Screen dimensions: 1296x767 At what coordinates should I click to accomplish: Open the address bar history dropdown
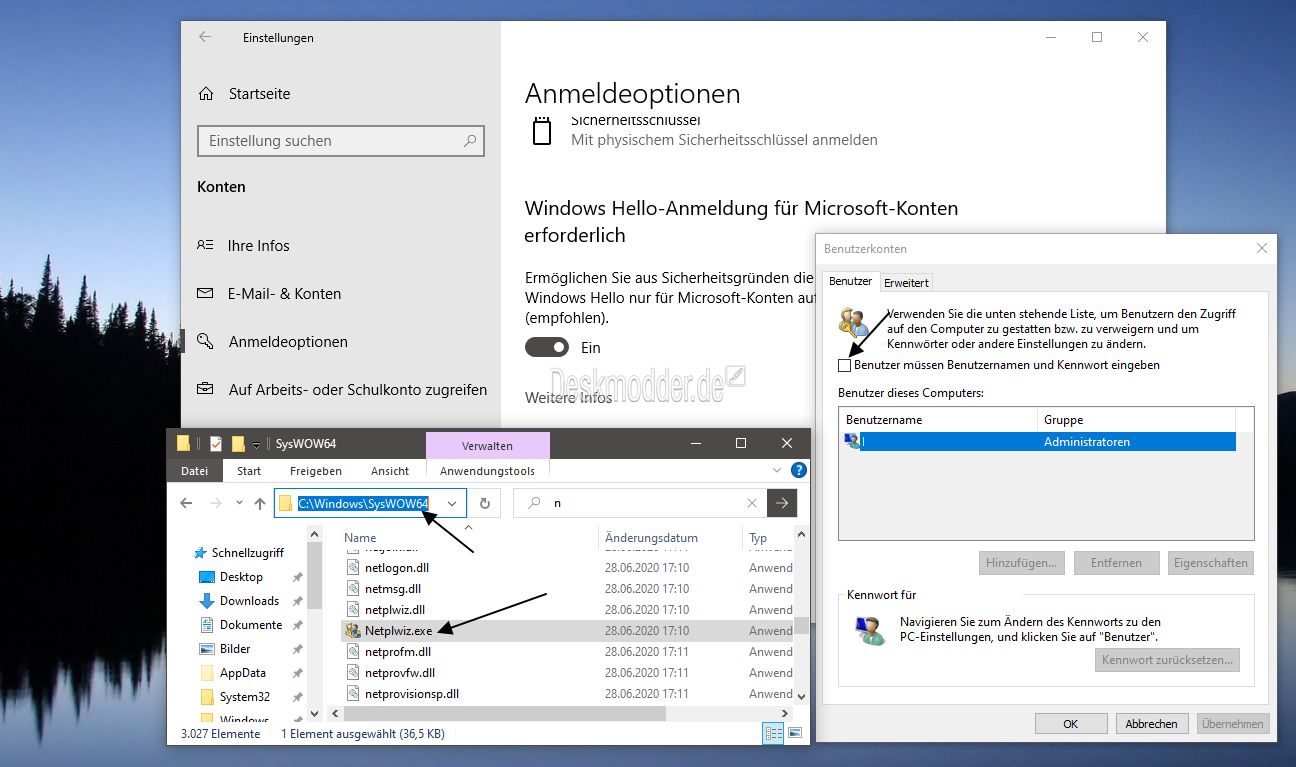point(452,503)
